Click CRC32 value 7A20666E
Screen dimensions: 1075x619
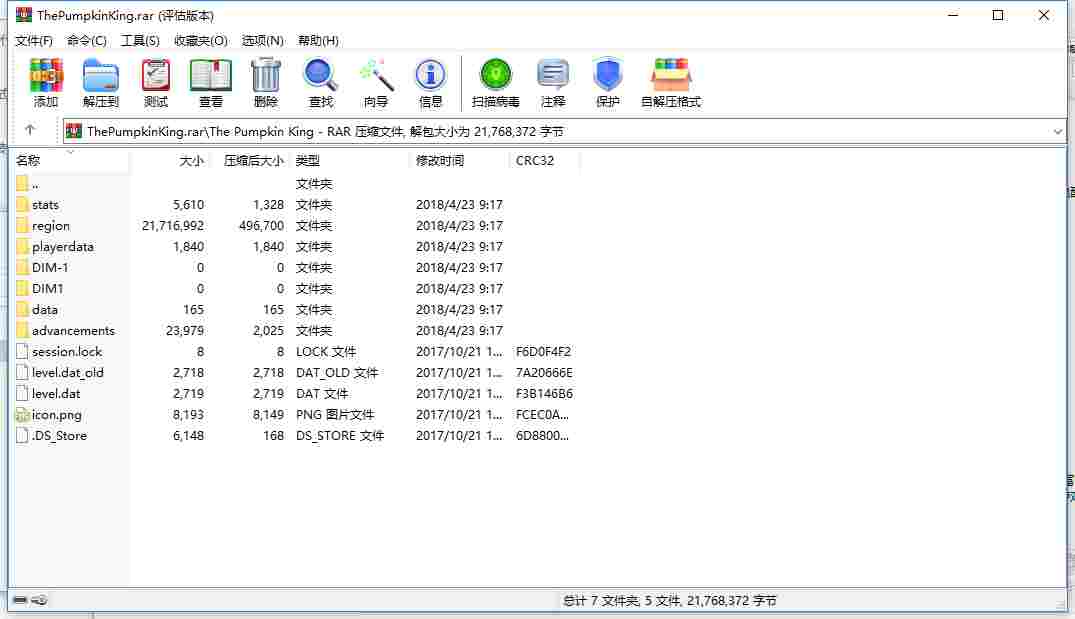point(544,372)
